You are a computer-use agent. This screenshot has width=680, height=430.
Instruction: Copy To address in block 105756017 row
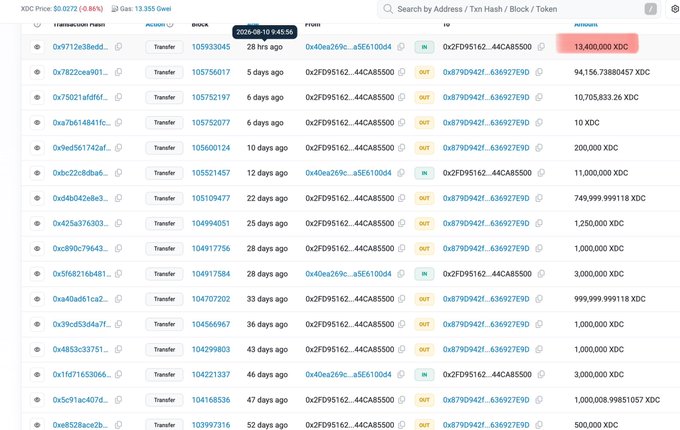[x=539, y=72]
